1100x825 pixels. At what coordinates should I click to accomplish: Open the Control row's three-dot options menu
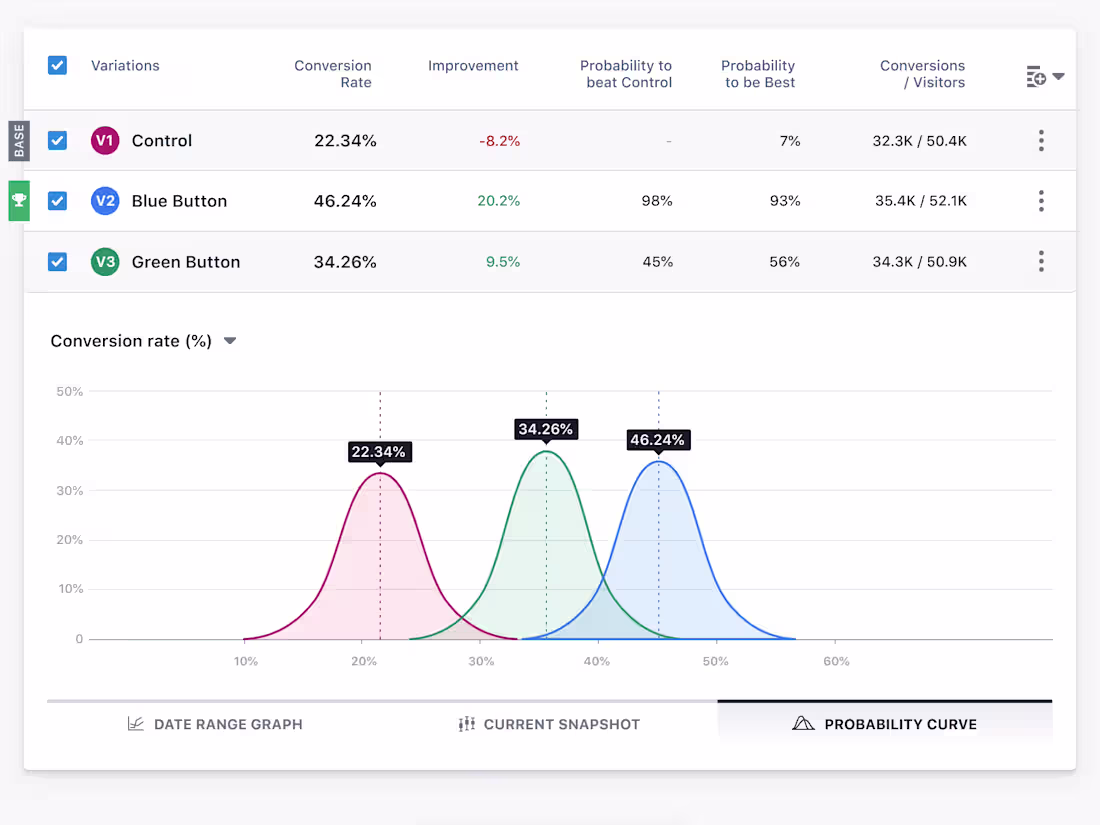[x=1041, y=140]
